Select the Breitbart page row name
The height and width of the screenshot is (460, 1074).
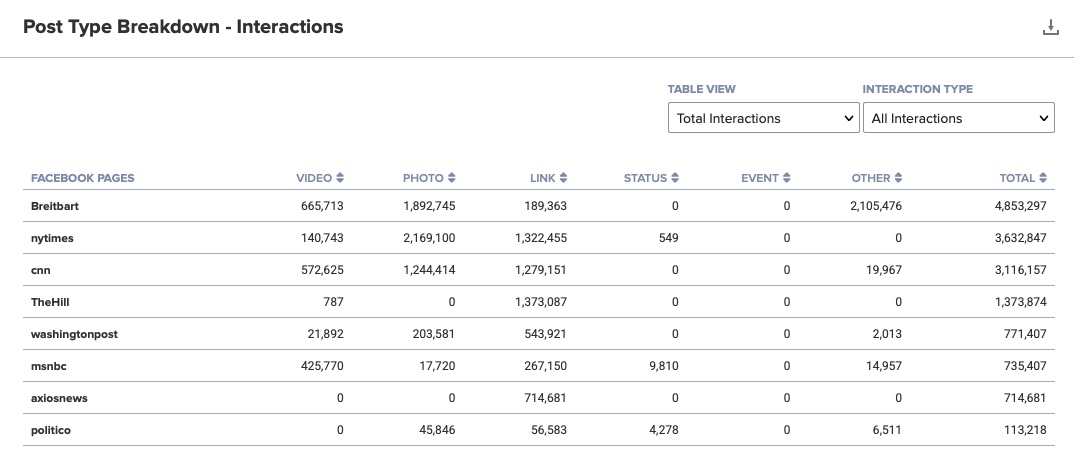55,206
